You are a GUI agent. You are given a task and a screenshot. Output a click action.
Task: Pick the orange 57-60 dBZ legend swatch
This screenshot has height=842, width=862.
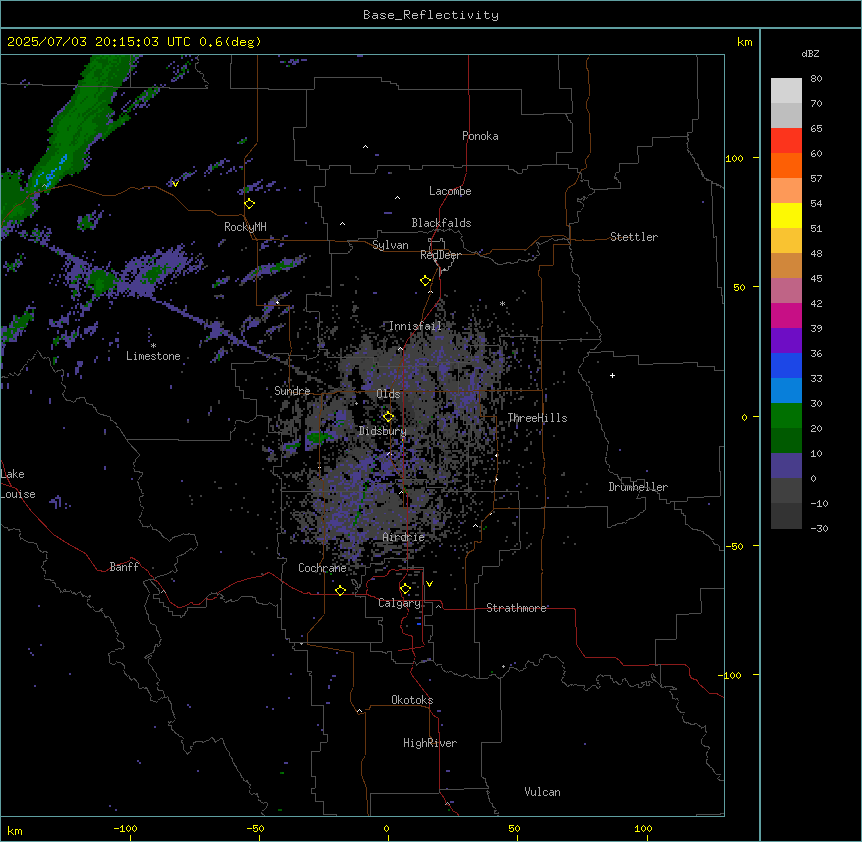click(x=786, y=165)
